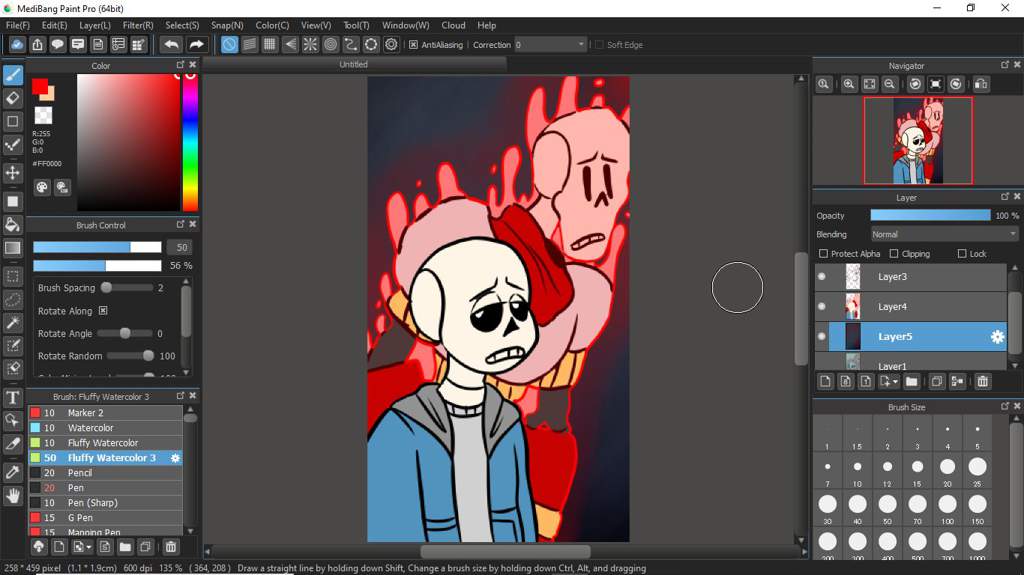Select the Bucket fill tool
1024x575 pixels.
(x=12, y=225)
